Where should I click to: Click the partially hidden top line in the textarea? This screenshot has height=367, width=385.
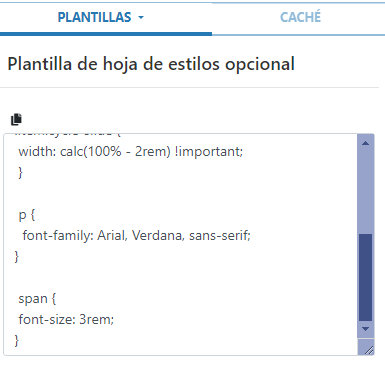pos(68,134)
